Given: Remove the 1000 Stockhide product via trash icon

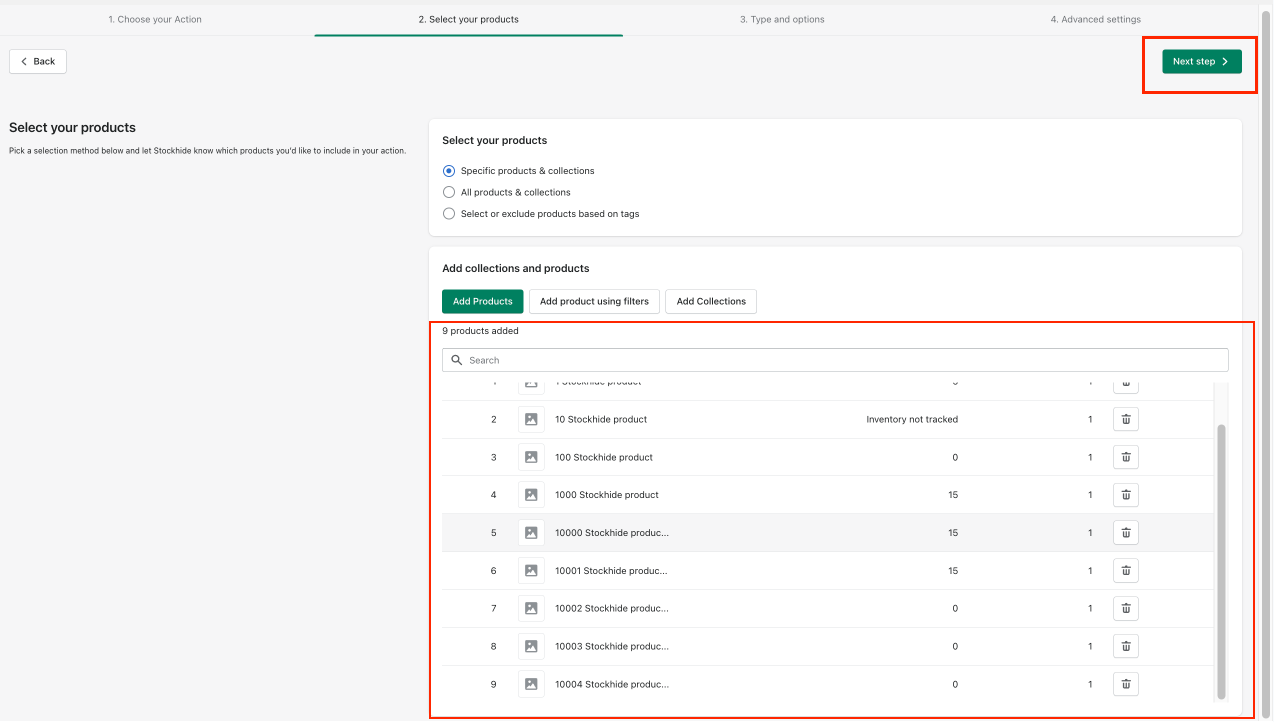Looking at the screenshot, I should (x=1125, y=495).
